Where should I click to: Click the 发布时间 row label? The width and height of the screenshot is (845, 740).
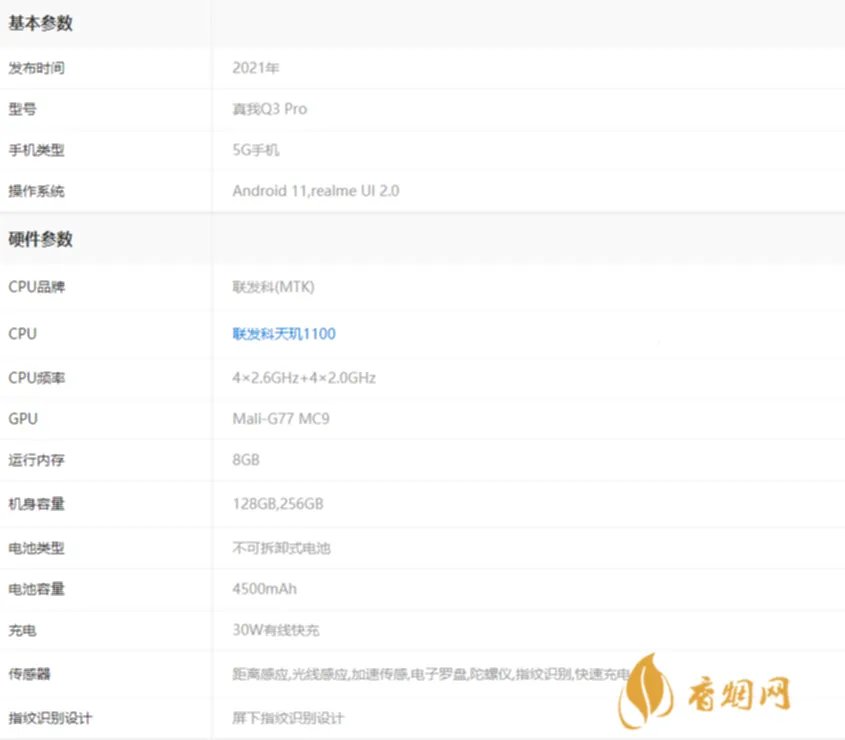coord(32,68)
